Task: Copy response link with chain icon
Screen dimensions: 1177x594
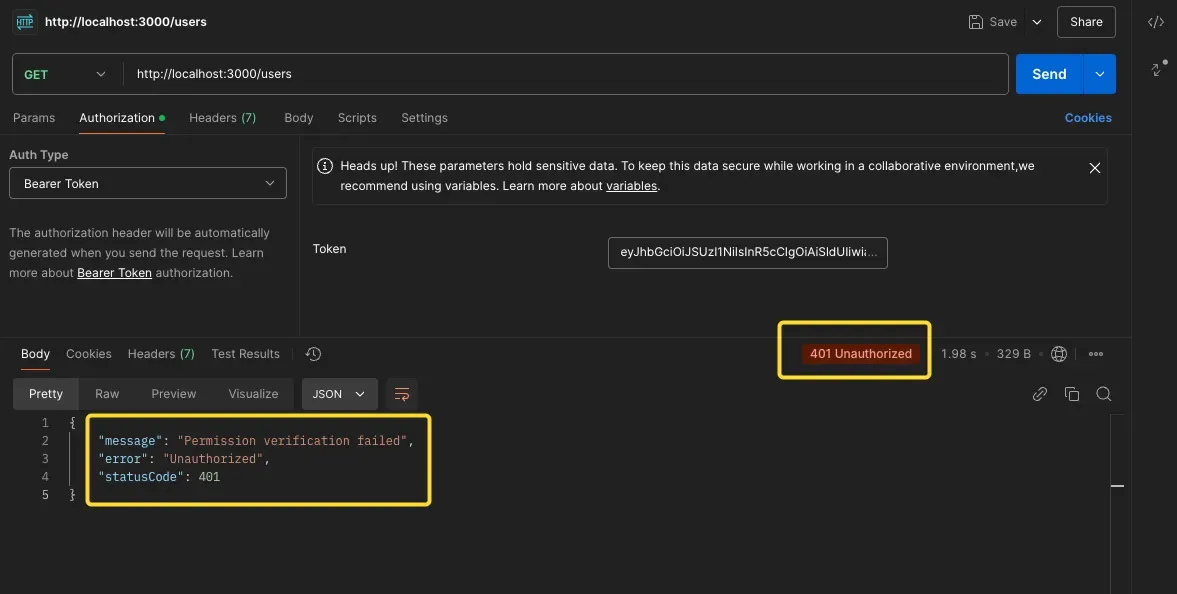Action: point(1040,394)
